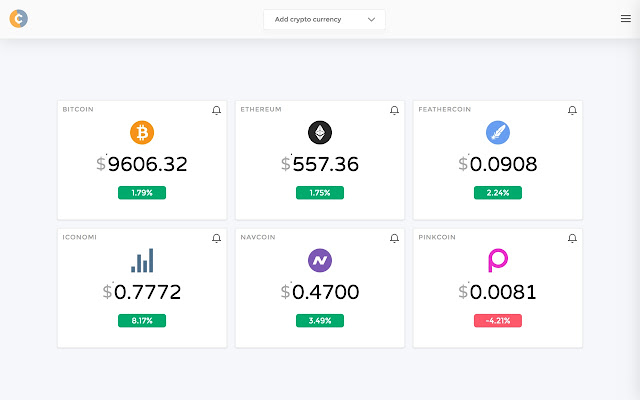Image resolution: width=640 pixels, height=400 pixels.
Task: Click the Ethereum 1.75% change badge
Action: pos(320,193)
